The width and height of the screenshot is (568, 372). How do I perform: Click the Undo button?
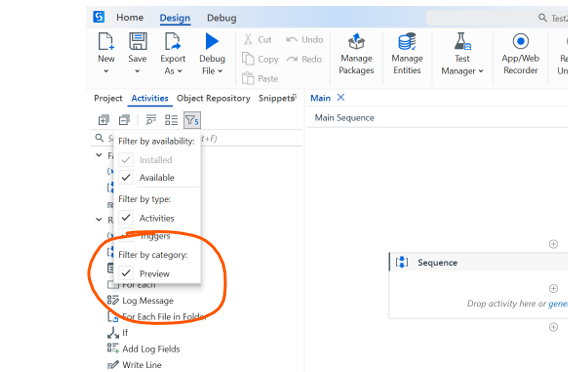305,39
